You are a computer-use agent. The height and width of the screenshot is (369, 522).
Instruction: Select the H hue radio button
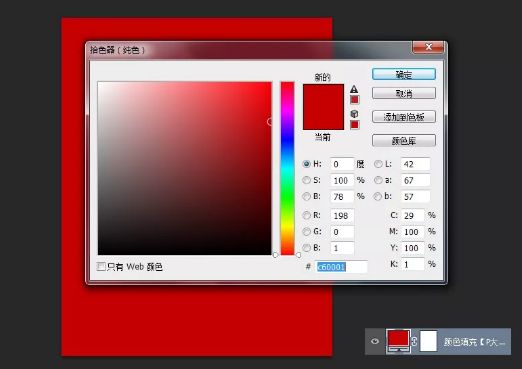(306, 164)
